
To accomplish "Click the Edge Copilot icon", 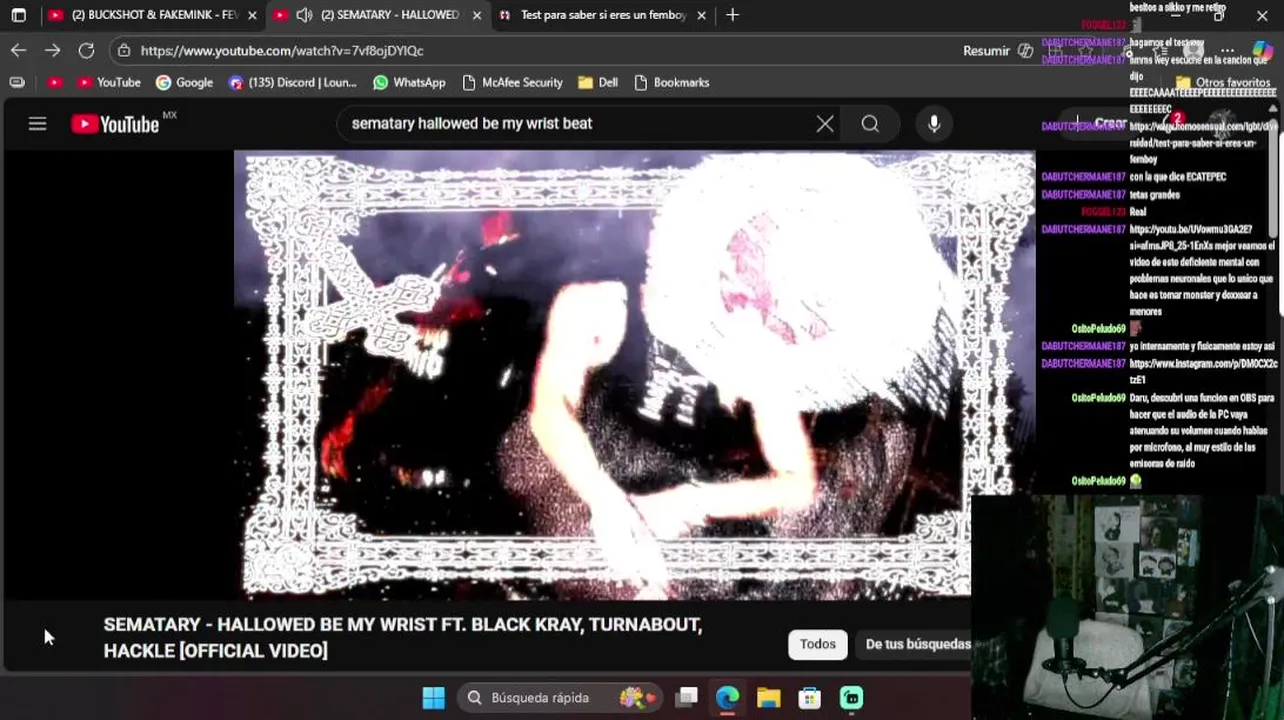I will click(1263, 50).
